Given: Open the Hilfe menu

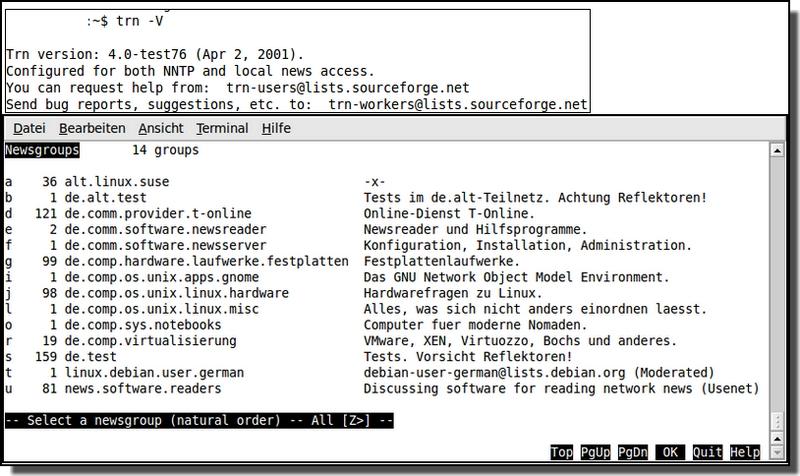Looking at the screenshot, I should point(276,128).
